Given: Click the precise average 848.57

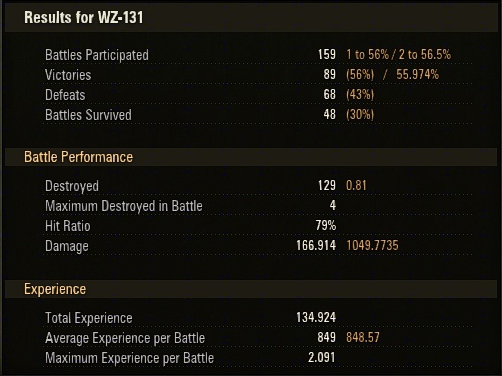Looking at the screenshot, I should pyautogui.click(x=363, y=338).
